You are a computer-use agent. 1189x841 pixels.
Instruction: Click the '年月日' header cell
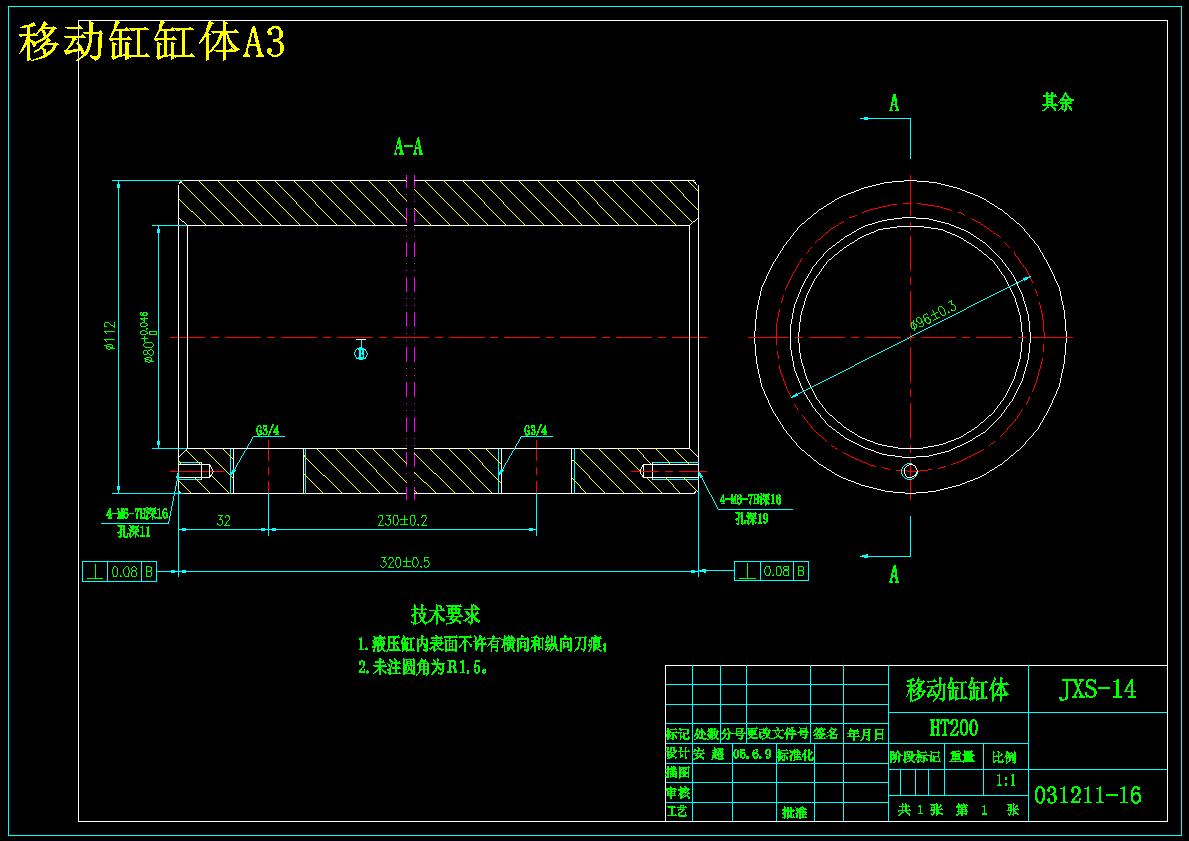(866, 734)
